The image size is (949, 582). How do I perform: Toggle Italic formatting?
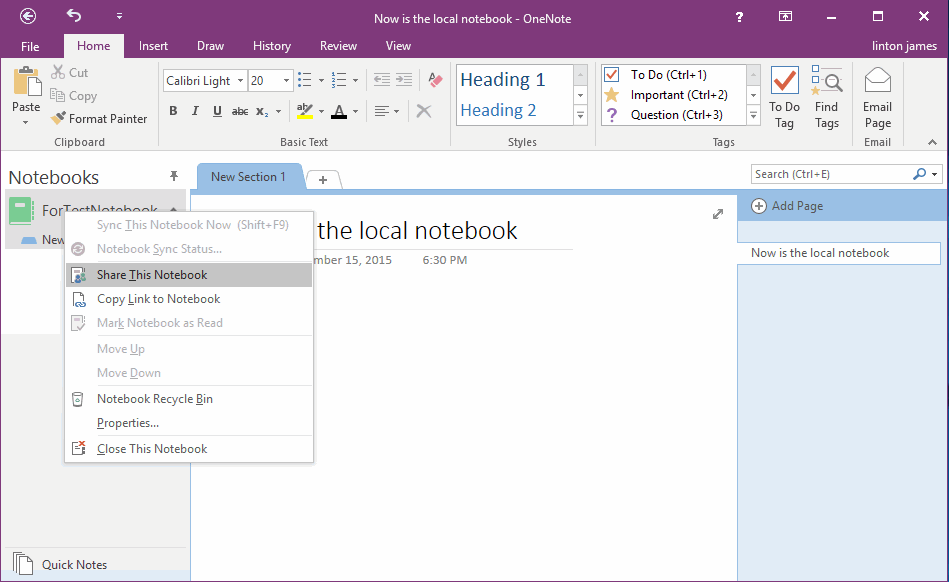(195, 111)
